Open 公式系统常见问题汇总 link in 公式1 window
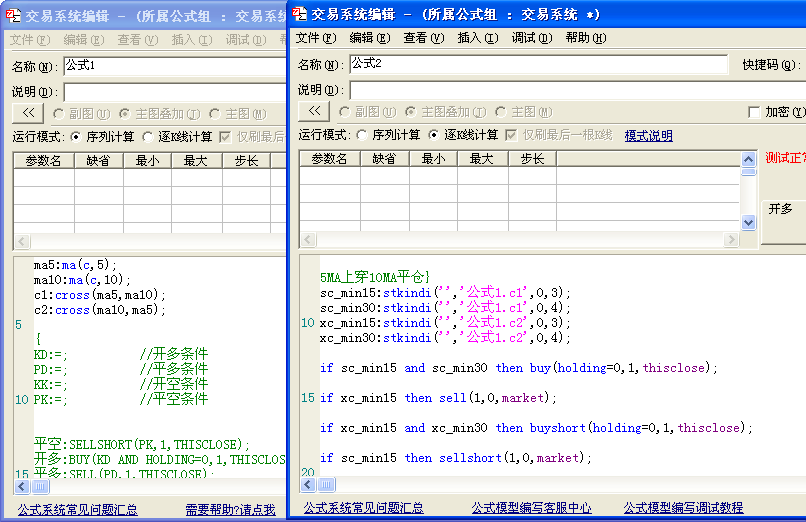The width and height of the screenshot is (806, 522). point(78,510)
